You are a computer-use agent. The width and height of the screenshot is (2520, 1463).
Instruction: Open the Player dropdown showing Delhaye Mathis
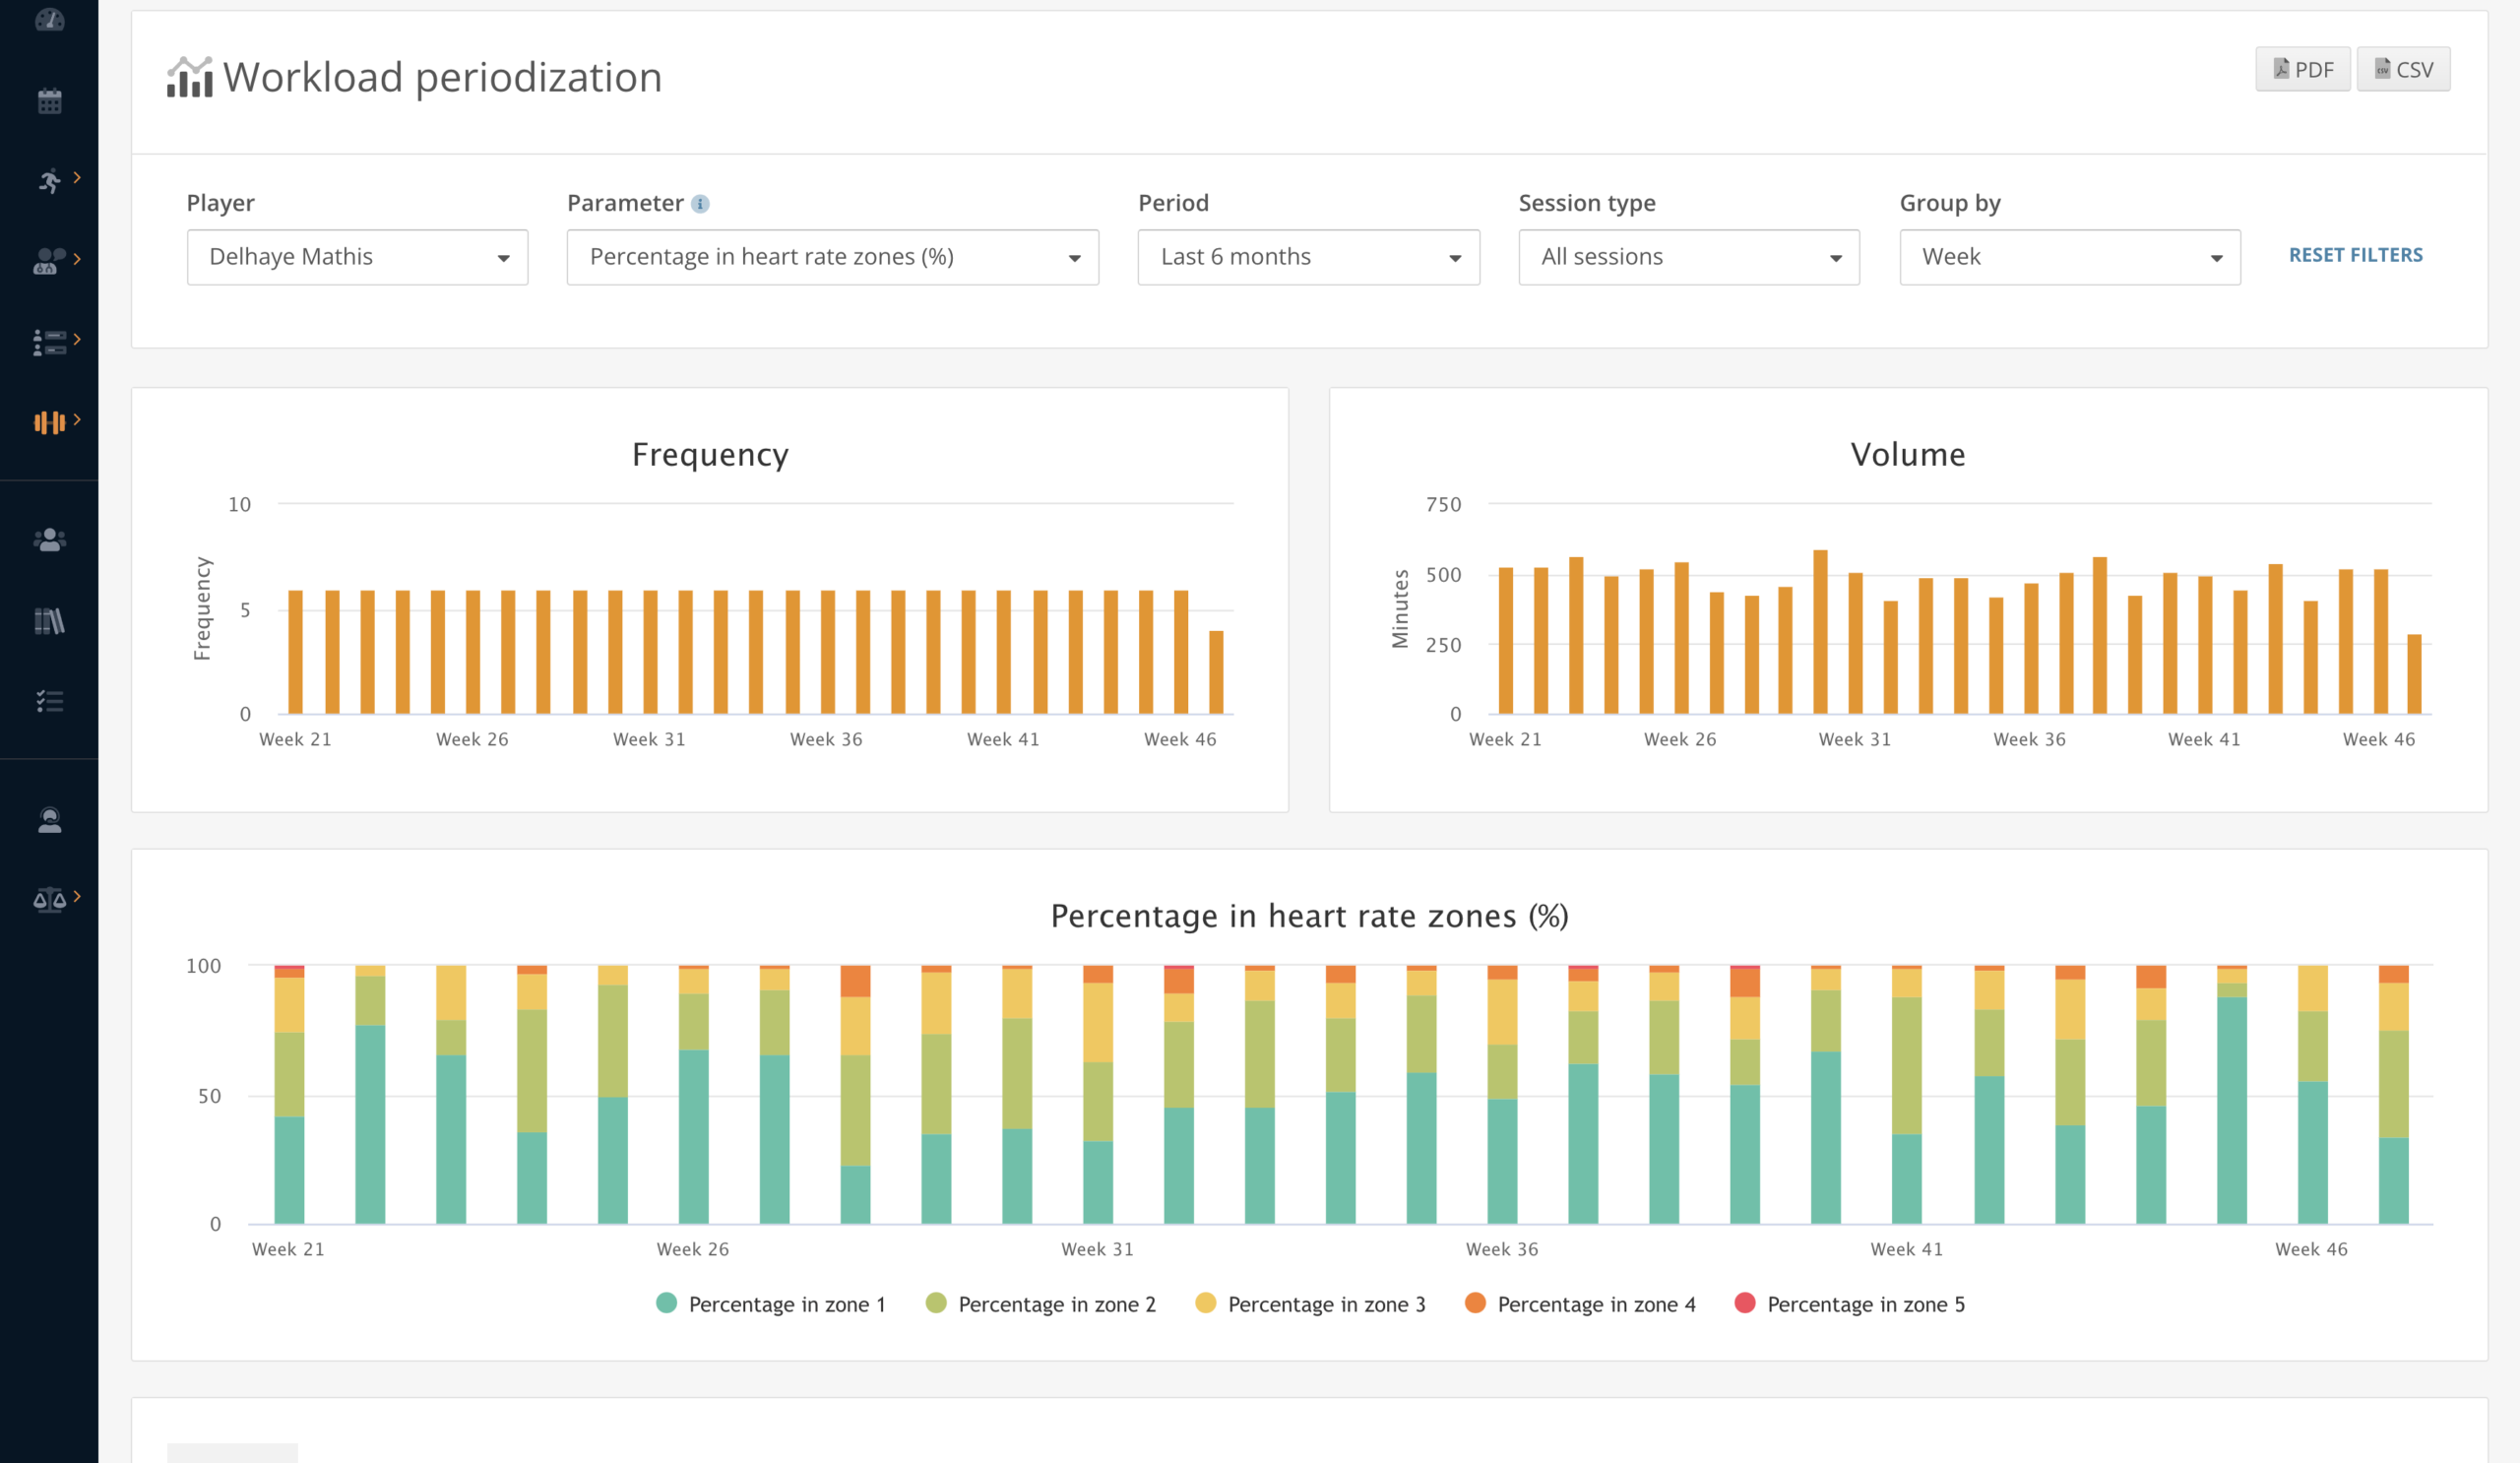357,257
